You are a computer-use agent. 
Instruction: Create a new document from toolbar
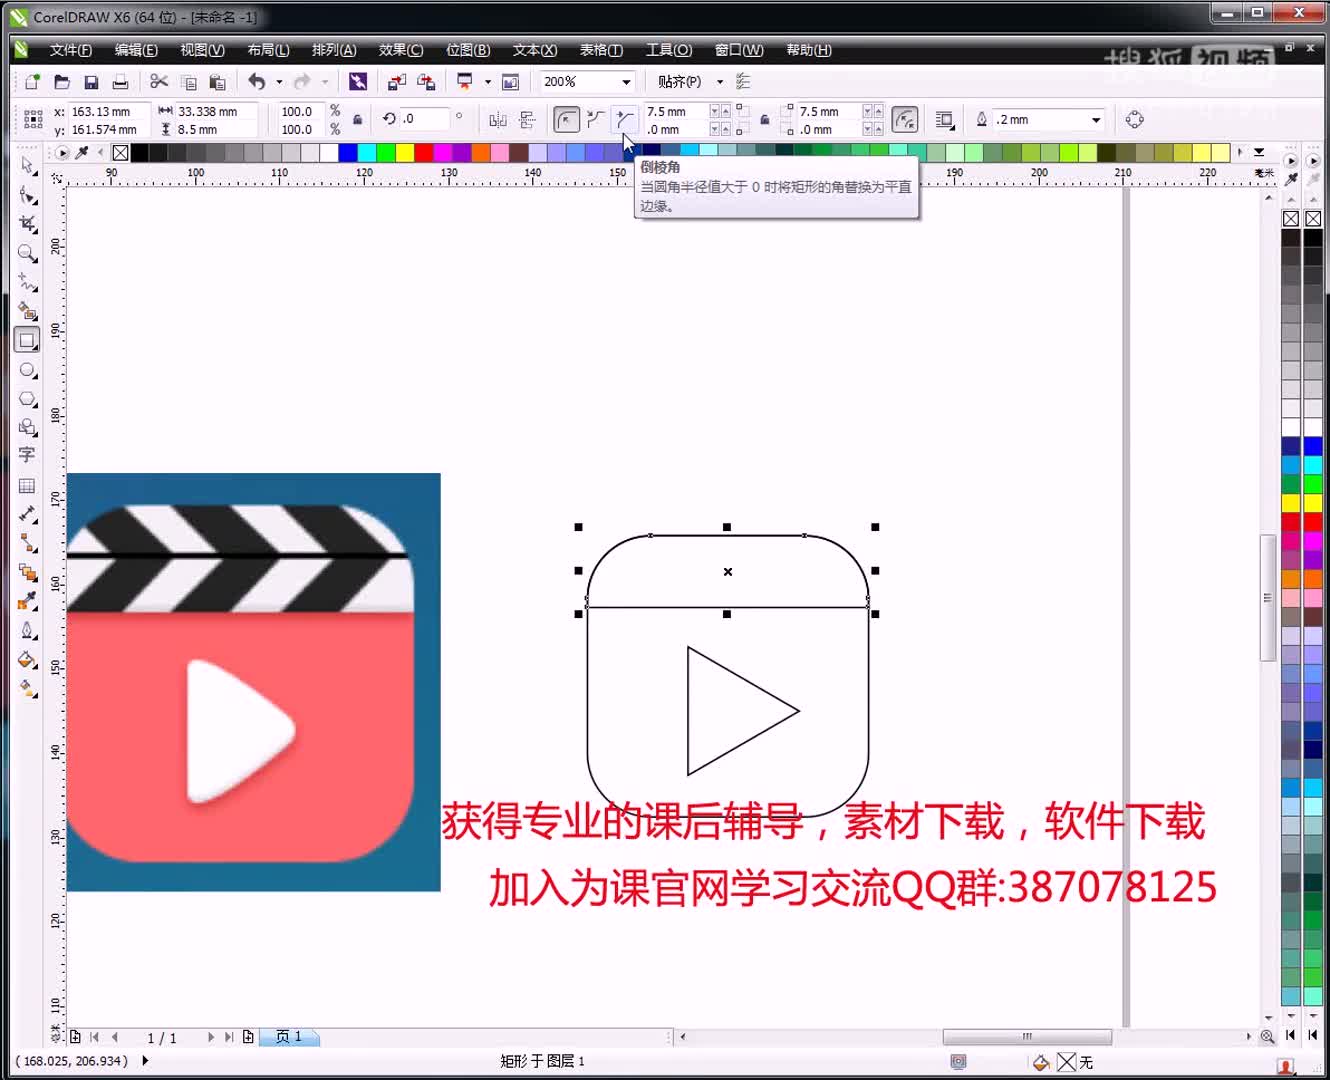click(32, 82)
